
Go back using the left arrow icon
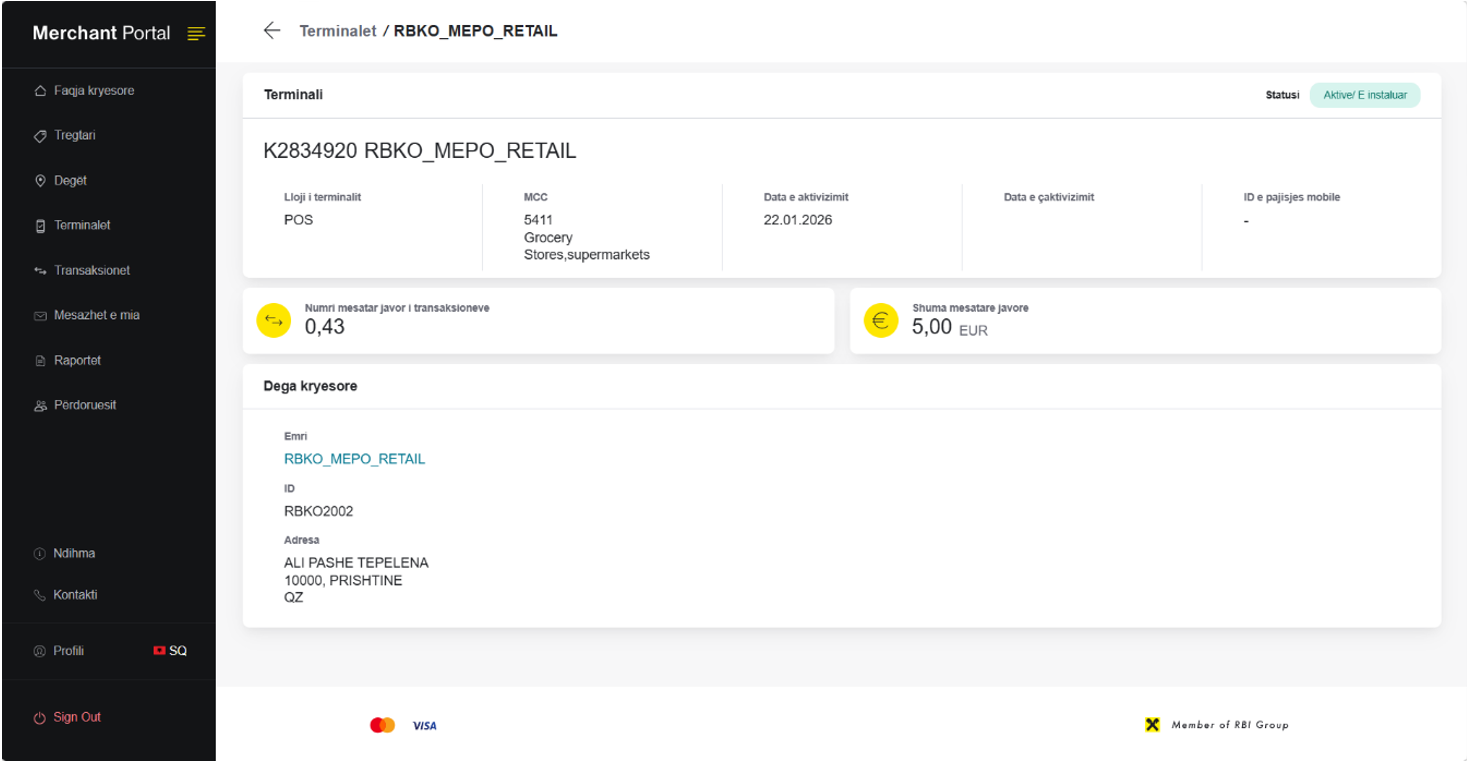point(272,31)
